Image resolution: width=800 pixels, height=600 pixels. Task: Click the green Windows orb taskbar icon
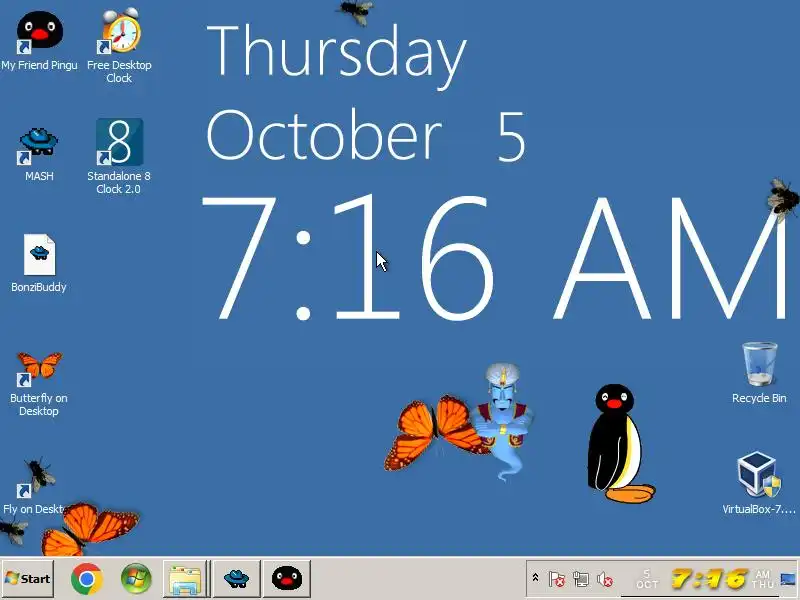(136, 579)
